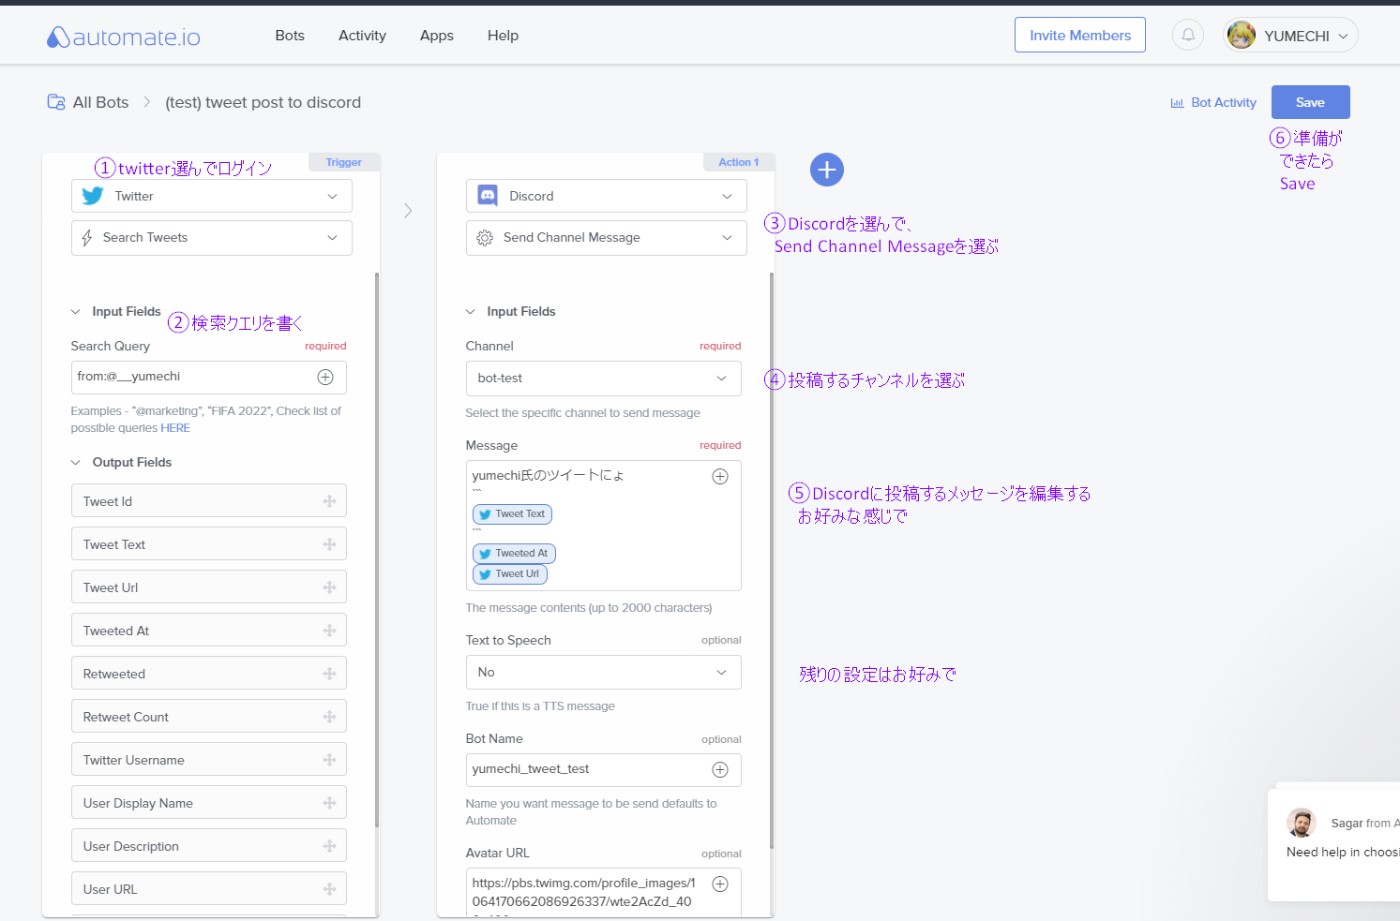The width and height of the screenshot is (1400, 921).
Task: Click plus icon in Bot Name field
Action: [720, 769]
